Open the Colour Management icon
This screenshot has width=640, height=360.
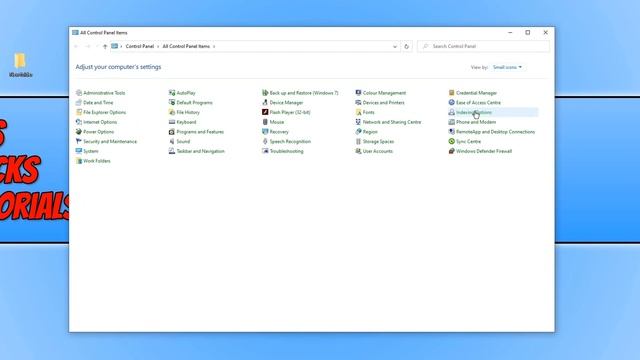pos(358,93)
